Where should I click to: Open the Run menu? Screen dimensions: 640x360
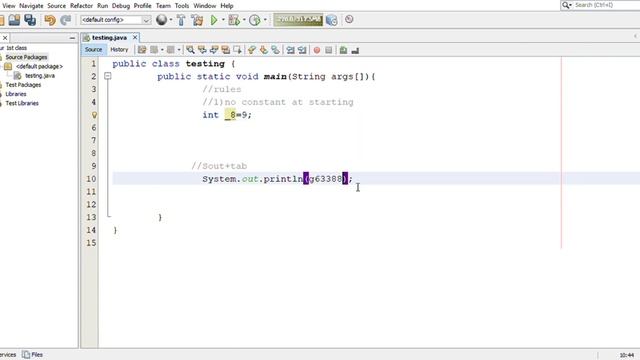click(x=102, y=6)
